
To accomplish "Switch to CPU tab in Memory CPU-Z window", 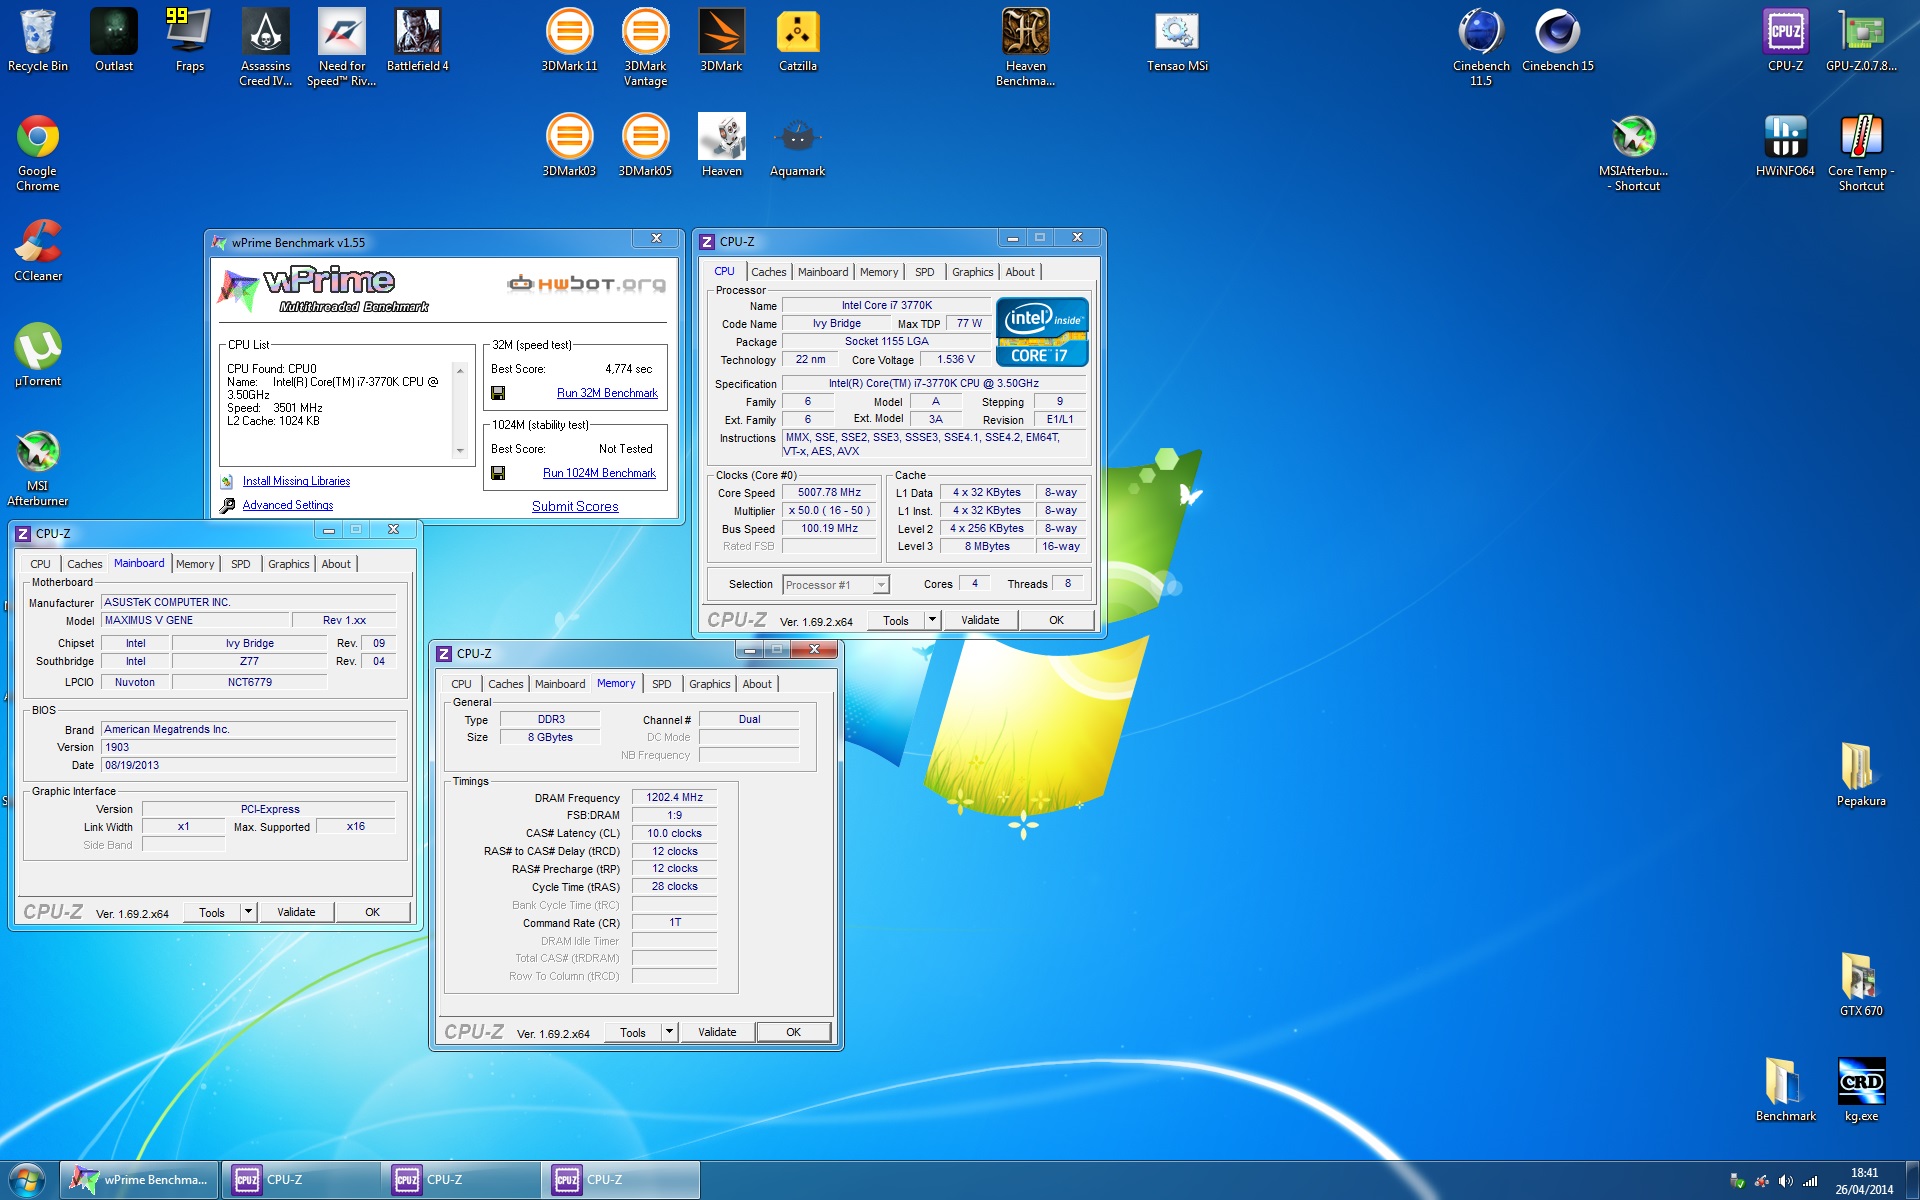I will click(x=461, y=684).
